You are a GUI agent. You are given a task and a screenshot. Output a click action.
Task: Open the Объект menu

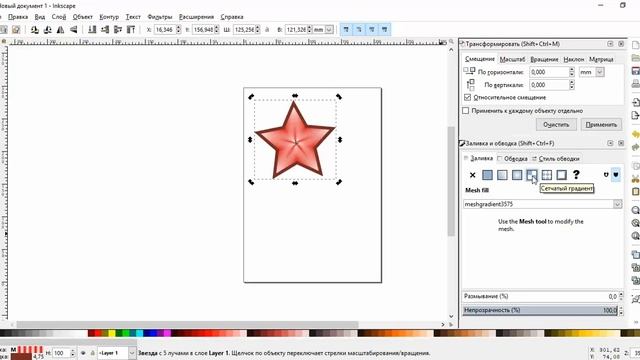[82, 17]
